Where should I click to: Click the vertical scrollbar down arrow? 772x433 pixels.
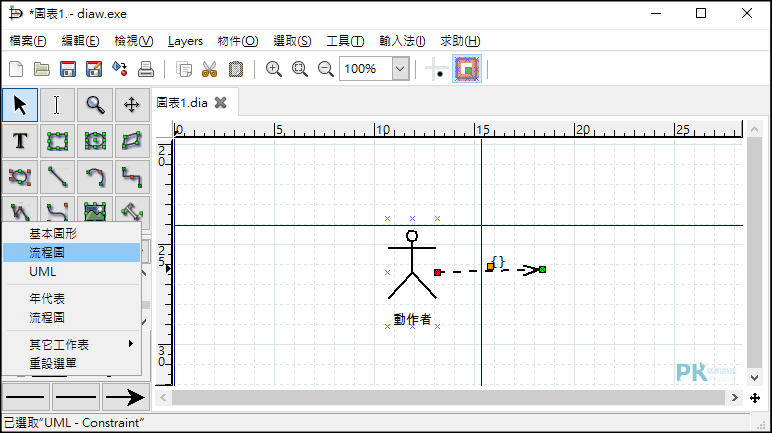(755, 377)
